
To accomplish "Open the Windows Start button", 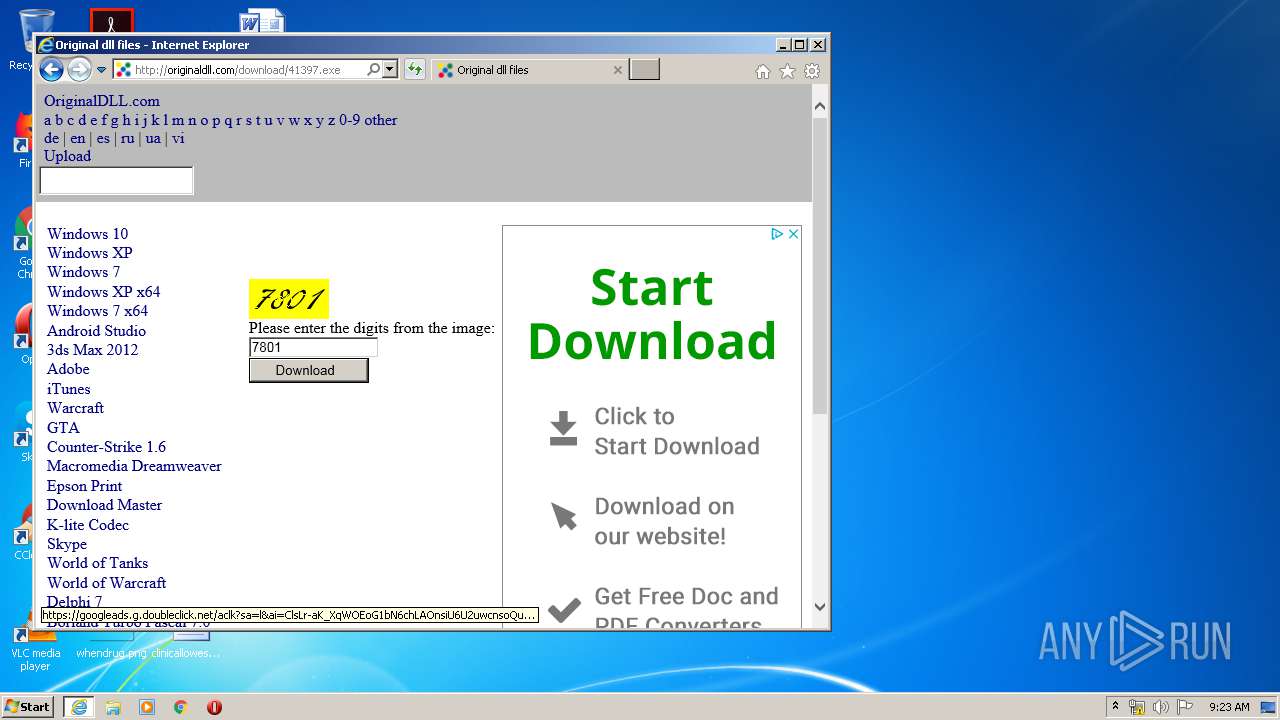I will [x=28, y=706].
